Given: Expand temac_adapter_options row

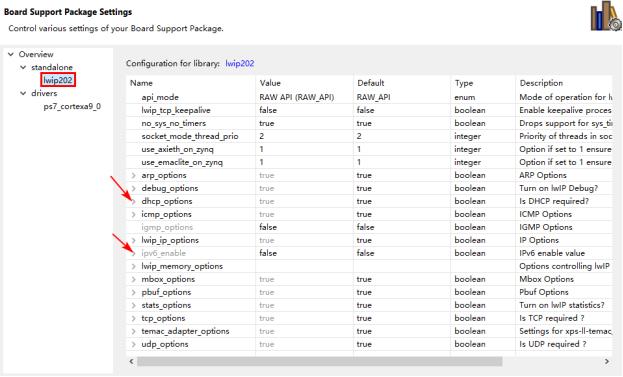Looking at the screenshot, I should (134, 331).
